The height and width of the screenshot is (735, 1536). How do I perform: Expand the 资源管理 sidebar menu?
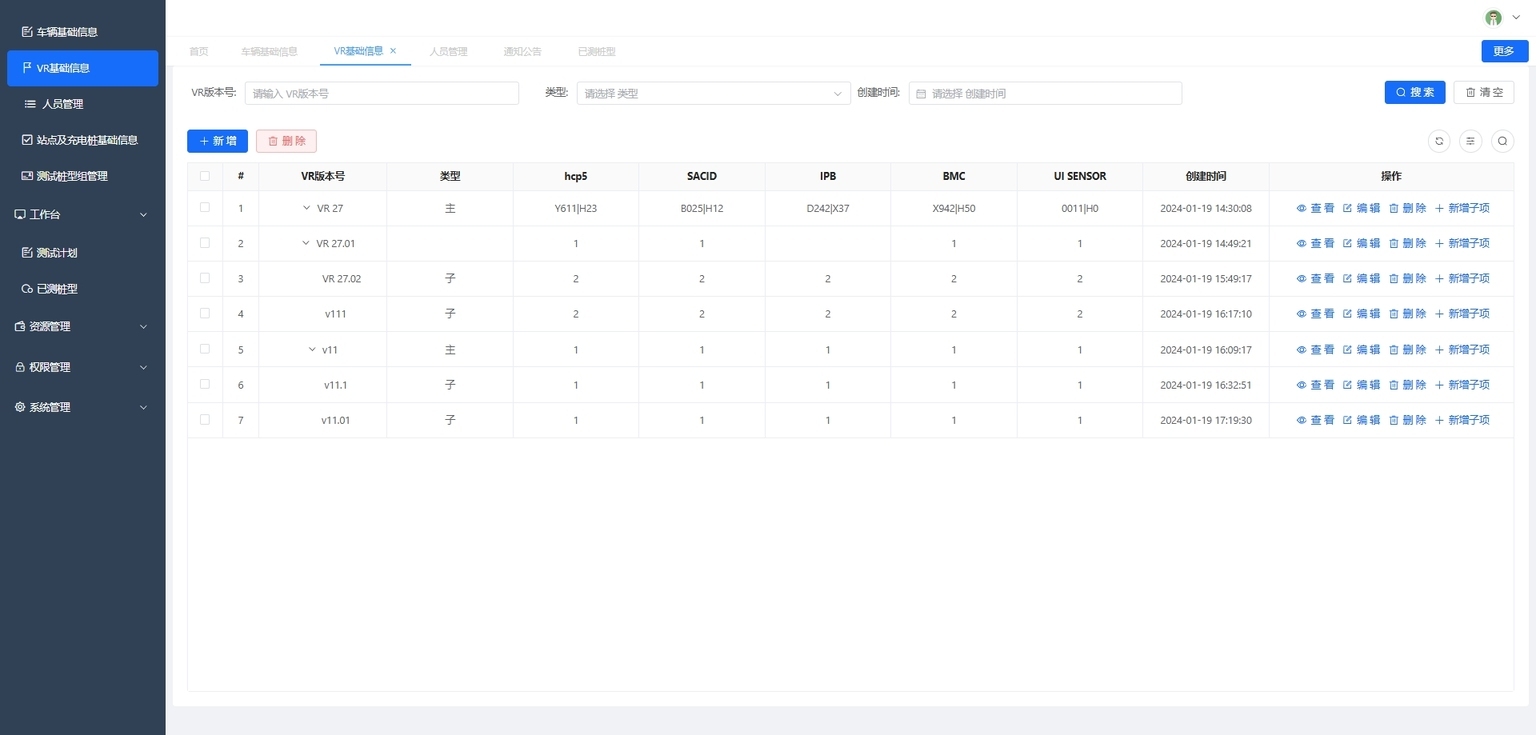click(82, 326)
